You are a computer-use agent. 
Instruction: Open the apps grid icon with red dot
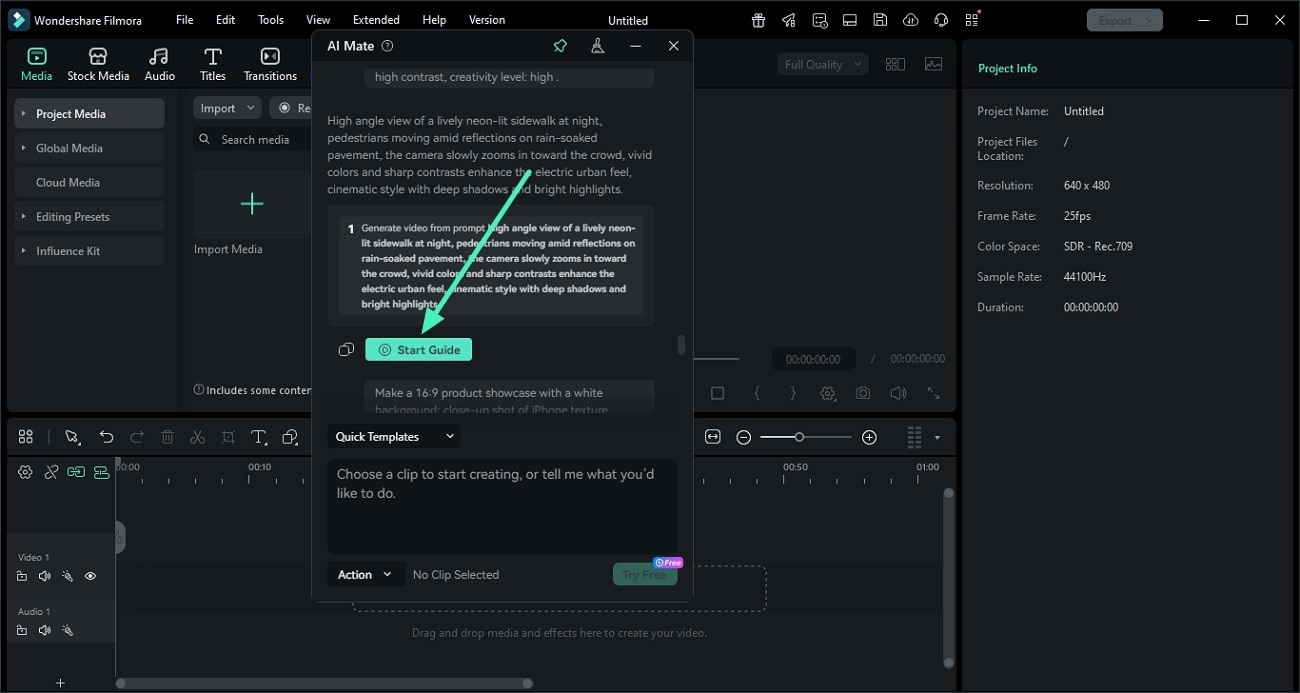point(972,20)
